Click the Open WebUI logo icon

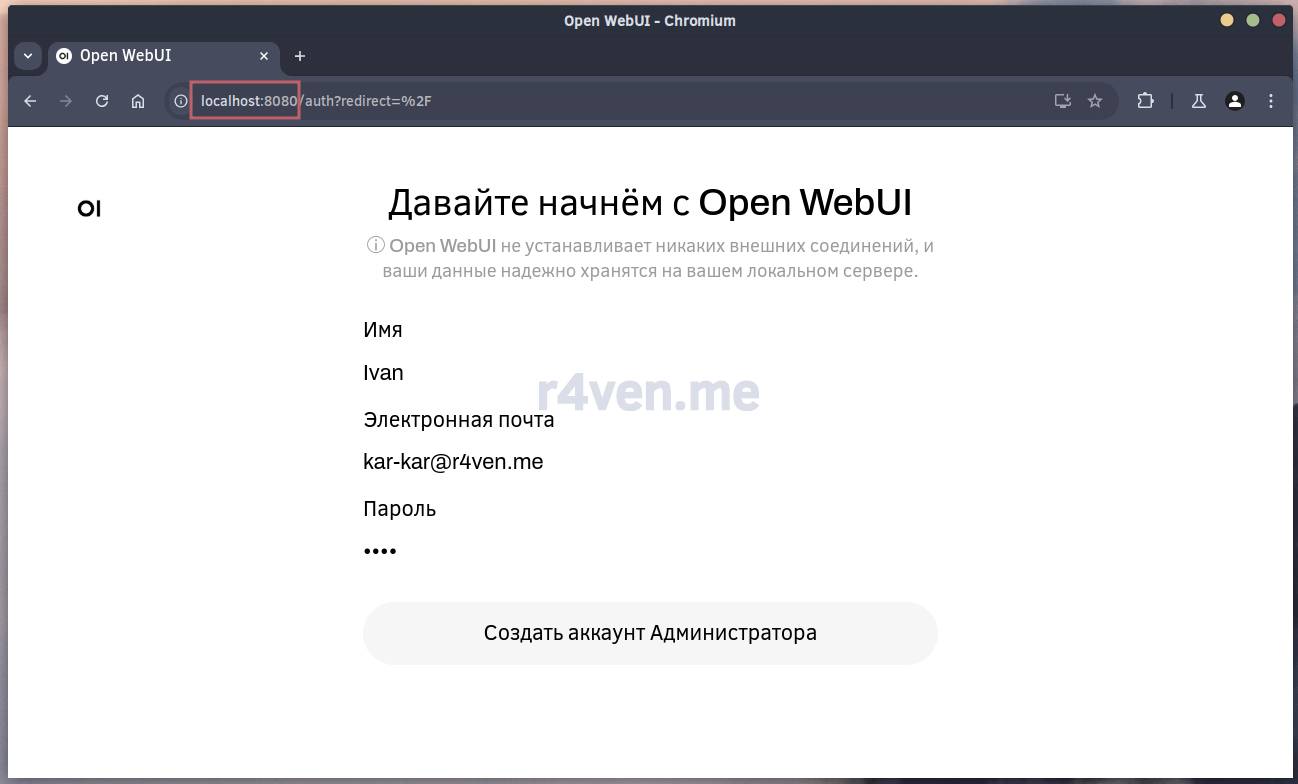[x=89, y=208]
